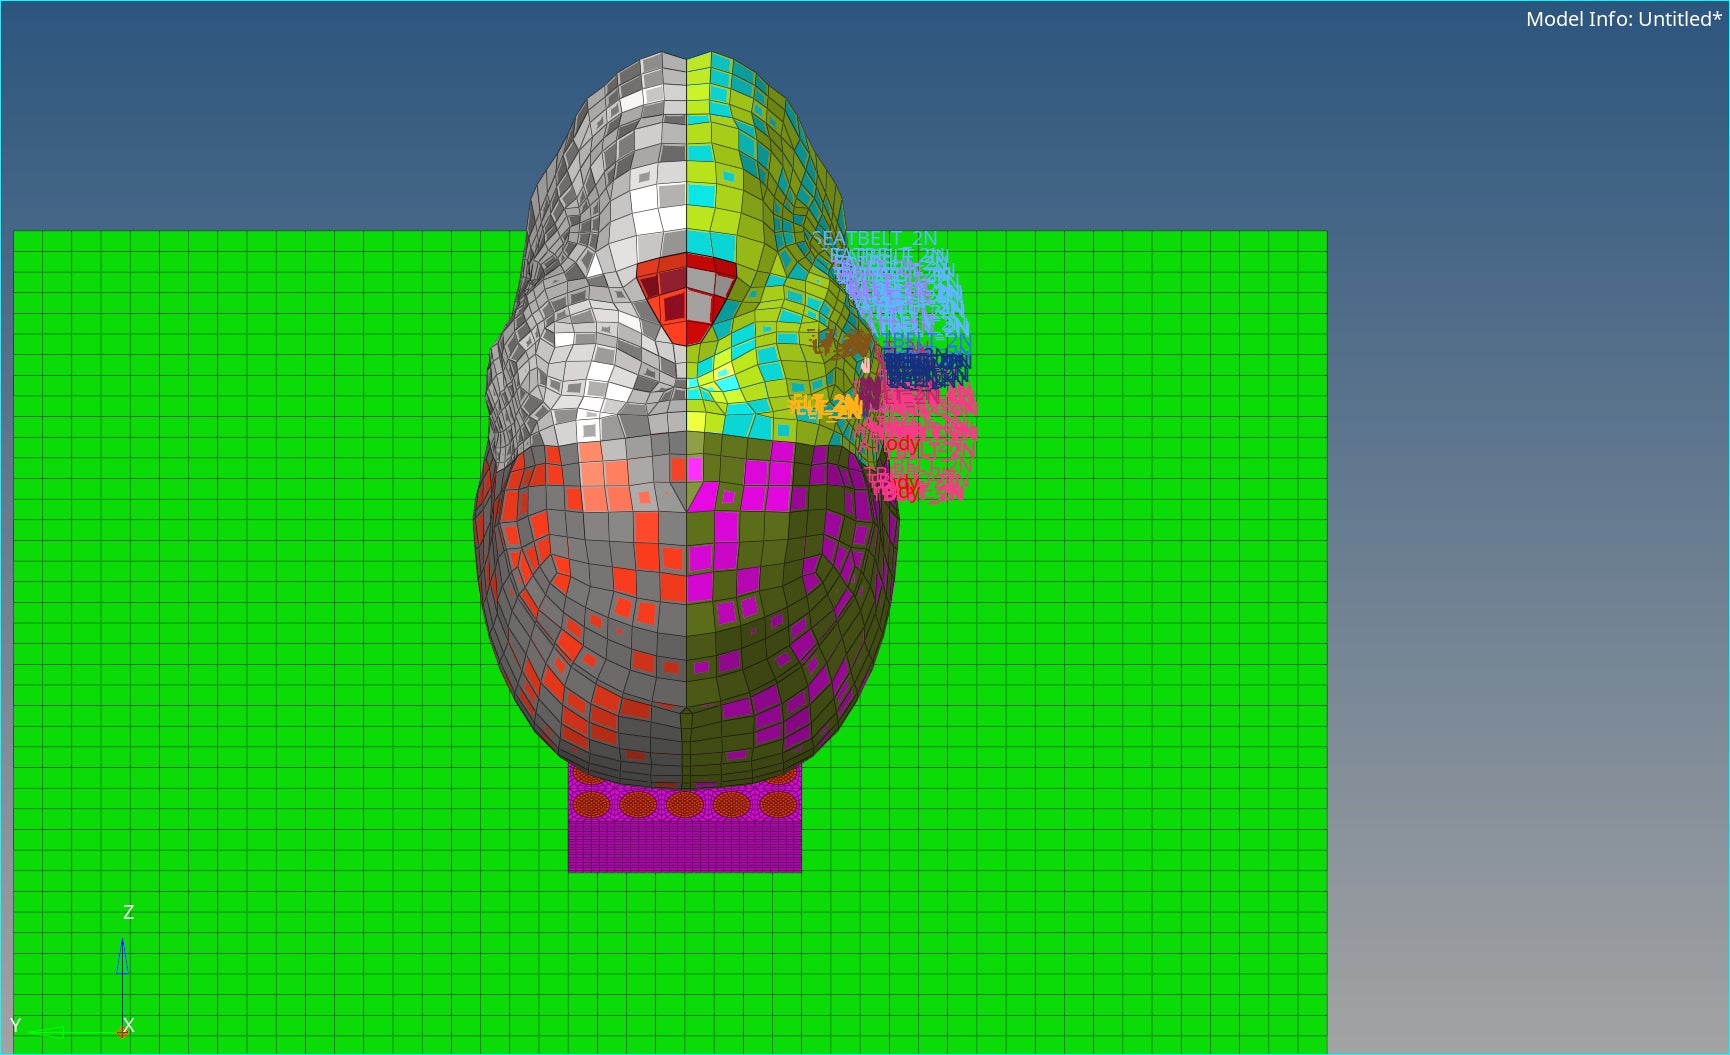The width and height of the screenshot is (1730, 1055).
Task: Click the Y axis label of the triad
Action: click(x=15, y=1025)
